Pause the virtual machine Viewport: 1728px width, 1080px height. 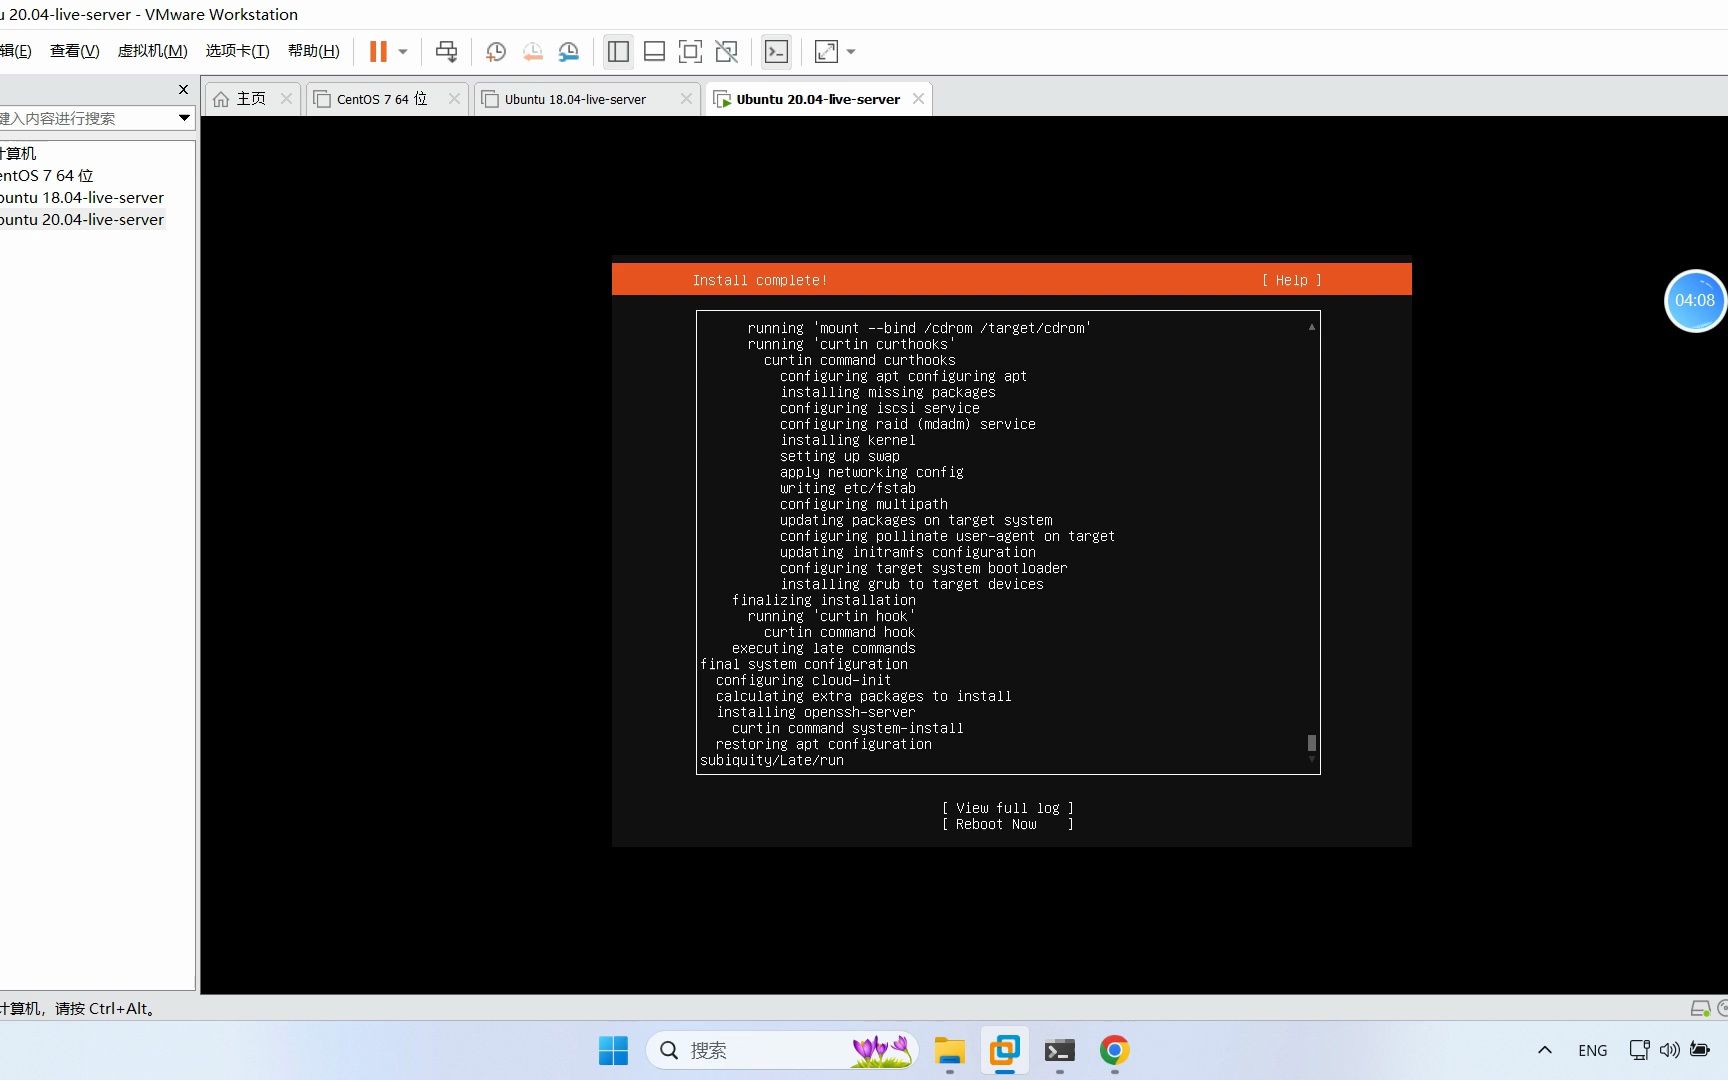tap(378, 51)
